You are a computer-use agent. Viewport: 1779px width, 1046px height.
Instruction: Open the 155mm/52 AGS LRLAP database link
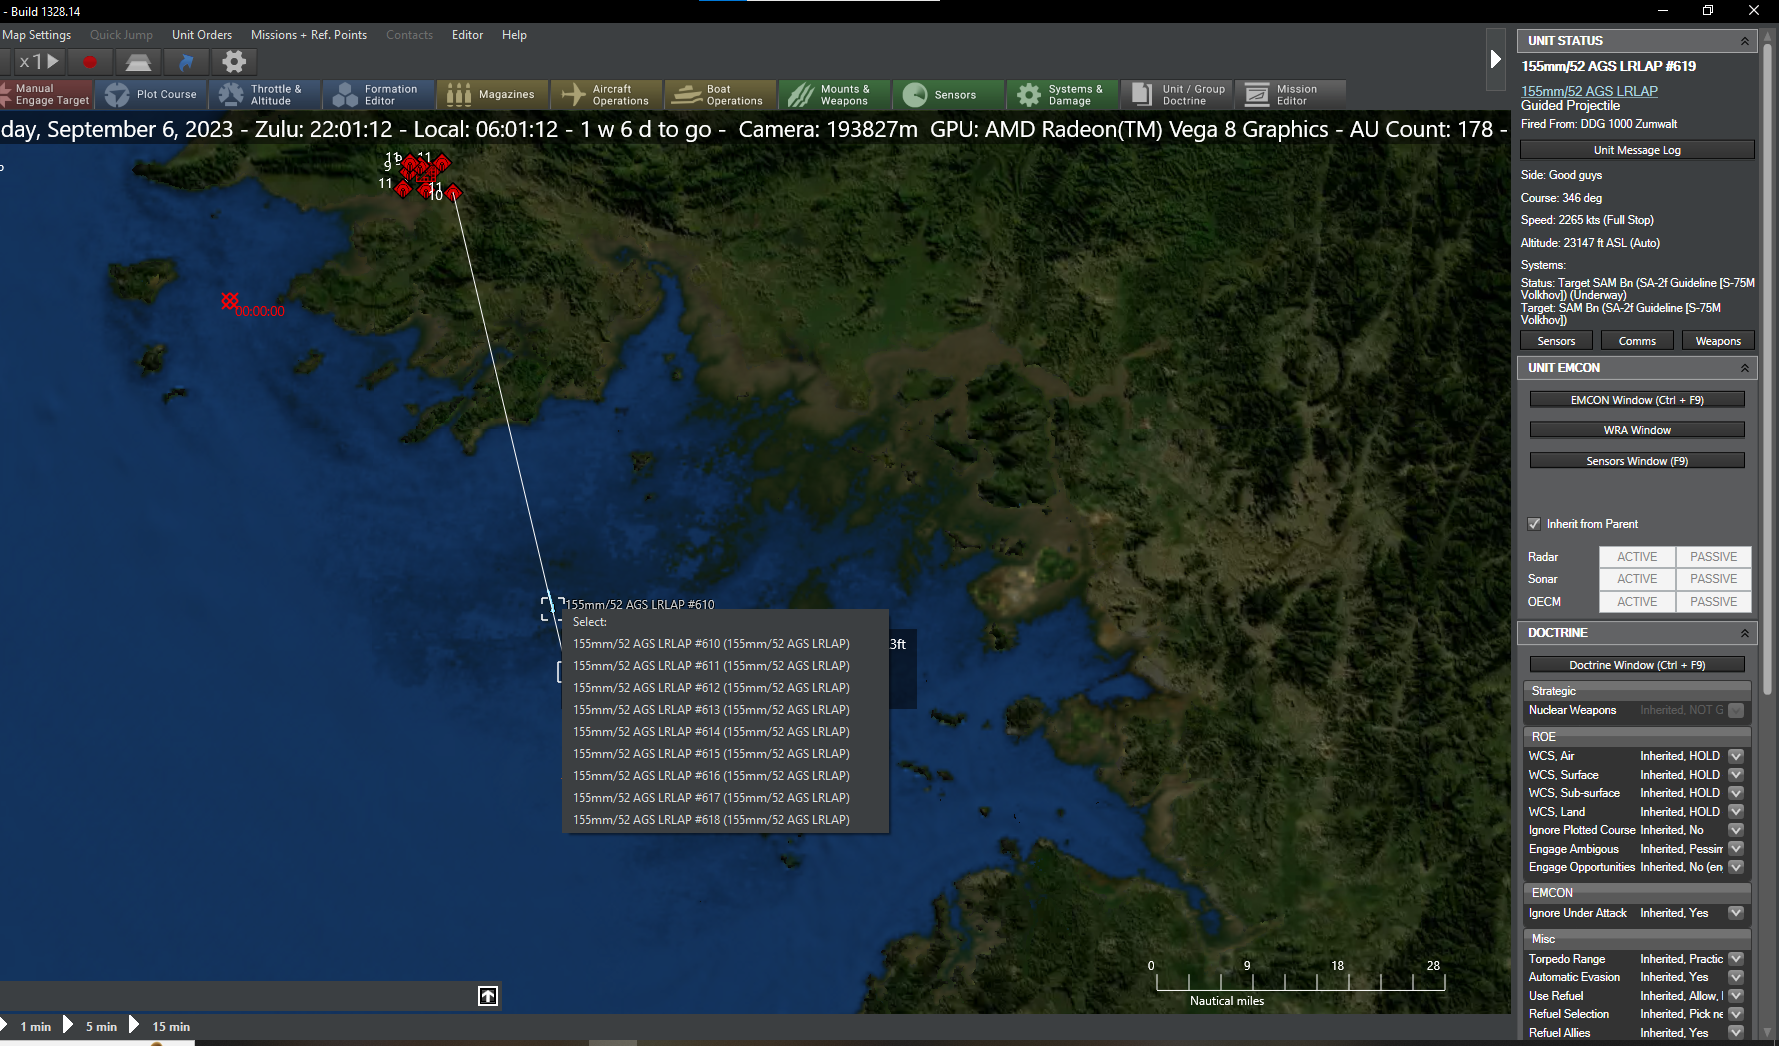(1589, 91)
